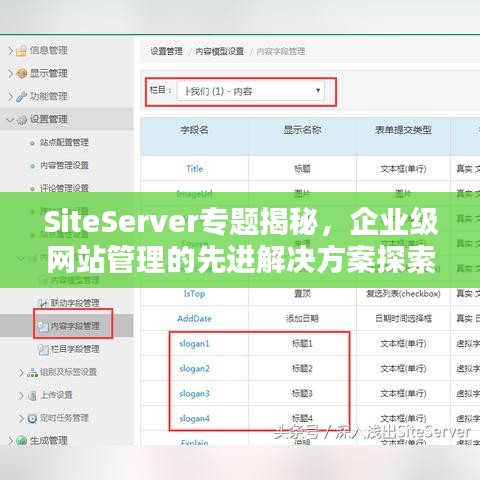
Task: Click the 生成管理 menu label
Action: point(49,441)
